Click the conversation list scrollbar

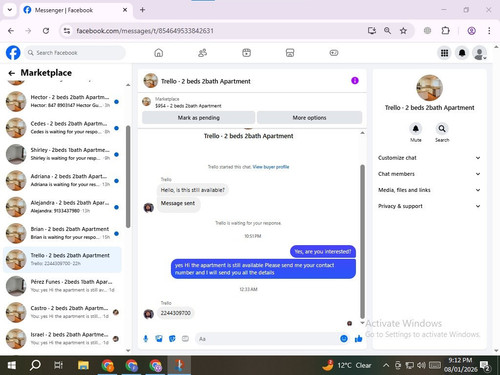tap(128, 177)
